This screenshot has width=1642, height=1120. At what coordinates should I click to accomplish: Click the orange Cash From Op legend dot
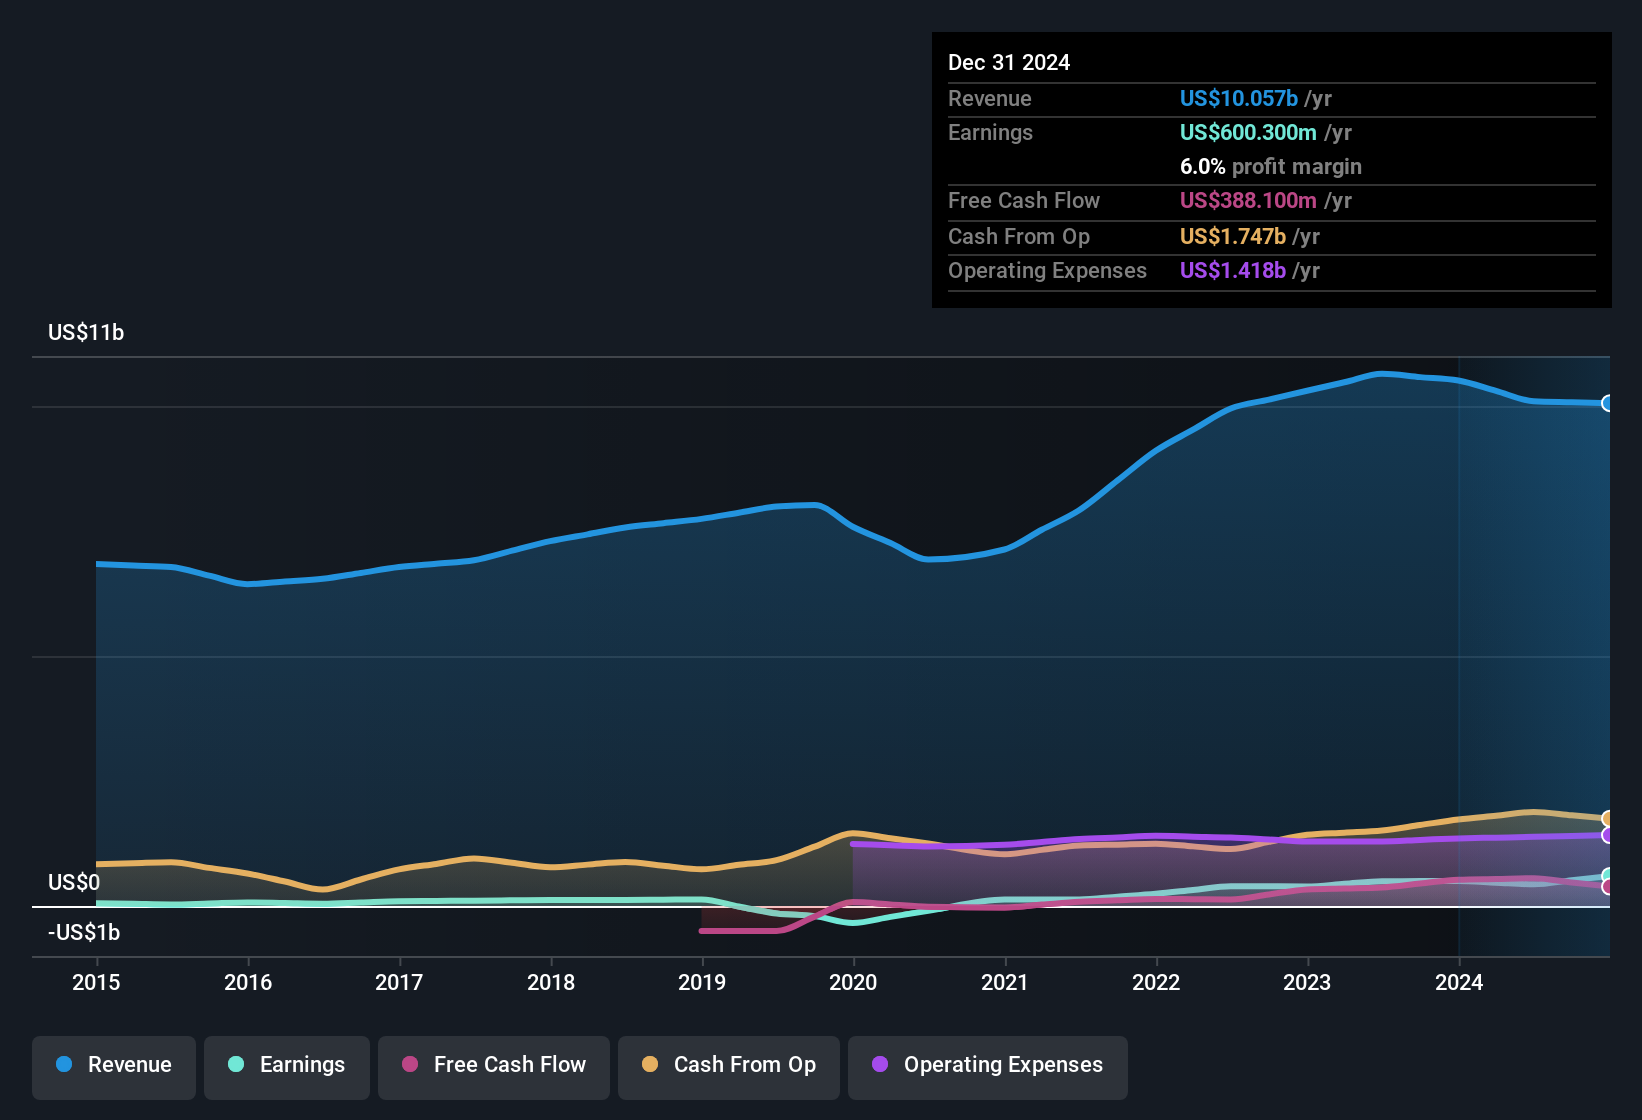point(649,1065)
